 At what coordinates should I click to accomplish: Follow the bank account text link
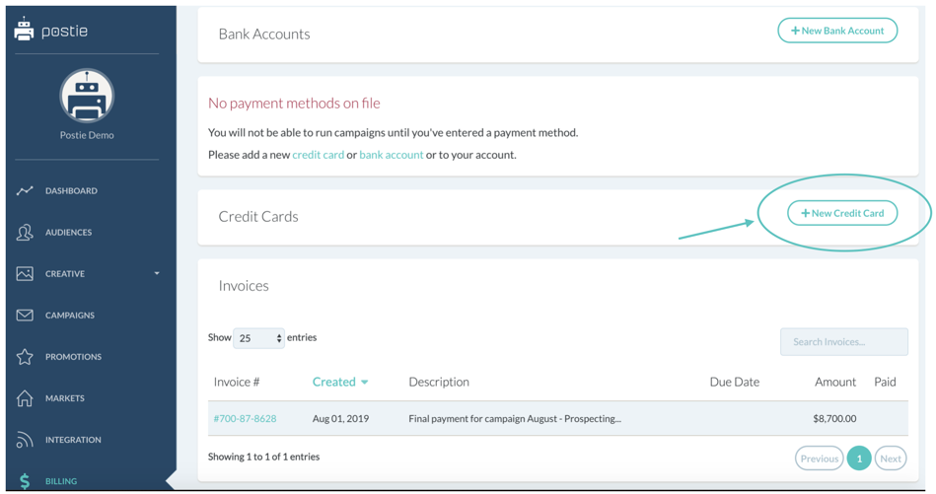[391, 155]
